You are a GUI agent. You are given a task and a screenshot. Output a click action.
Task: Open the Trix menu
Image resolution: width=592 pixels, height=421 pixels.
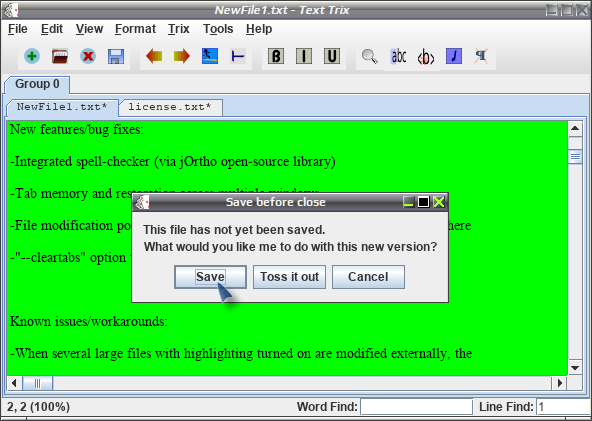[179, 29]
